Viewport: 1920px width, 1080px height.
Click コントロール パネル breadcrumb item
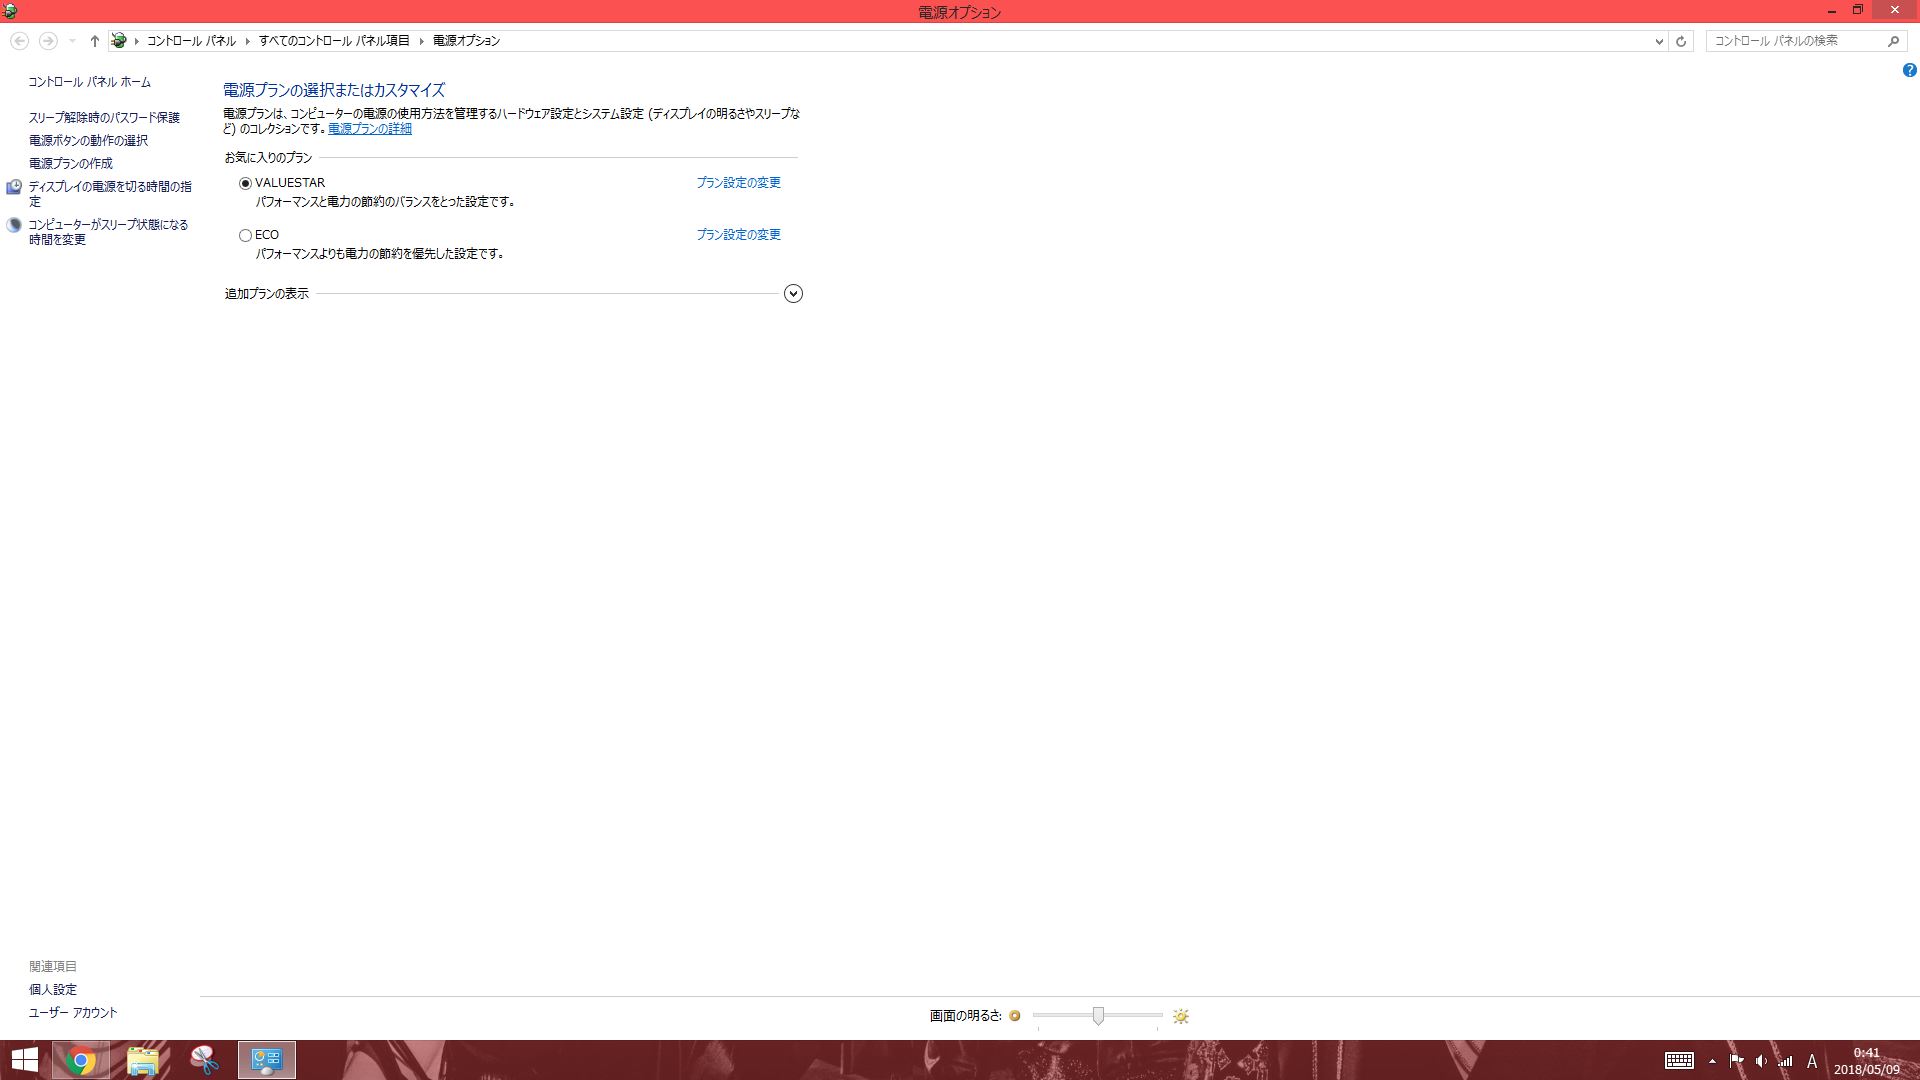point(191,41)
